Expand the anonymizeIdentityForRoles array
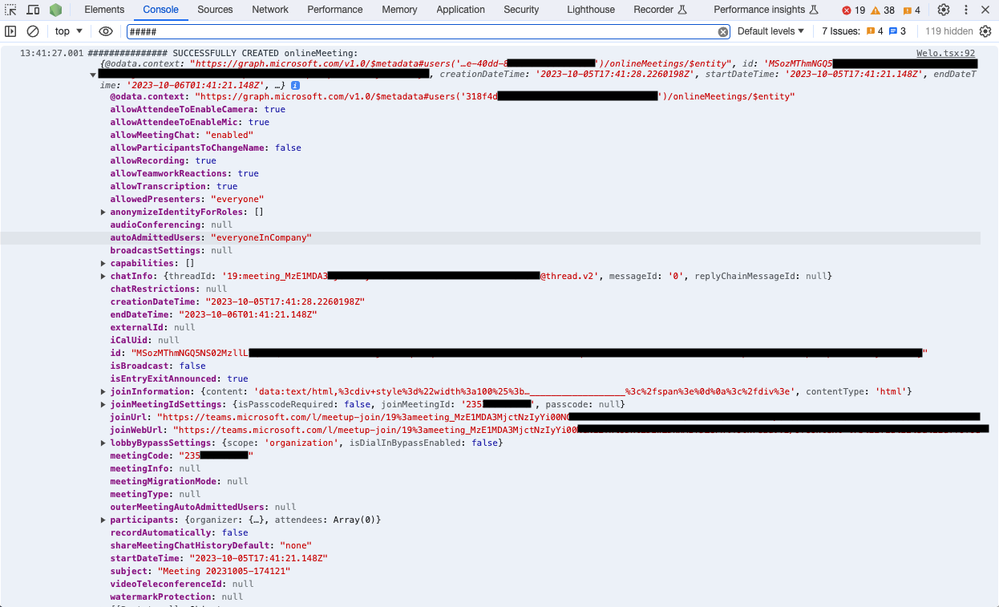The height and width of the screenshot is (607, 999). pos(103,212)
